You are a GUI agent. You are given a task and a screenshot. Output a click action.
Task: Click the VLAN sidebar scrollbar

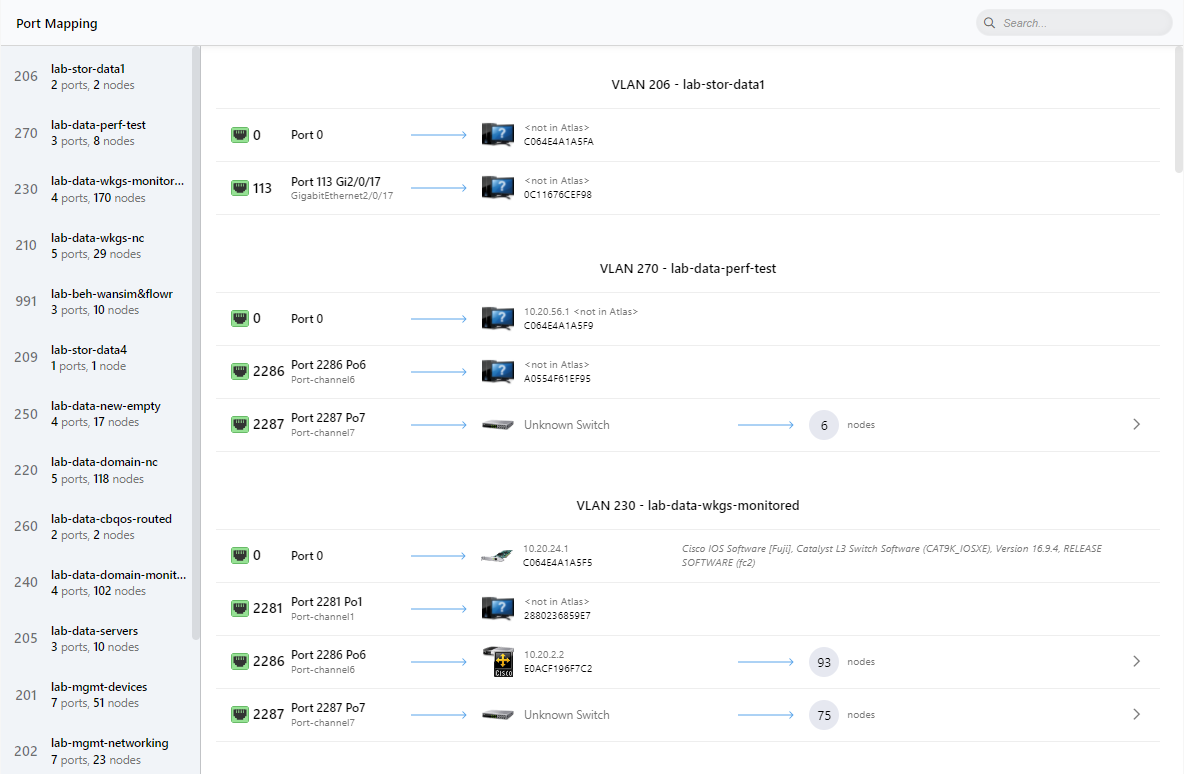(196, 344)
